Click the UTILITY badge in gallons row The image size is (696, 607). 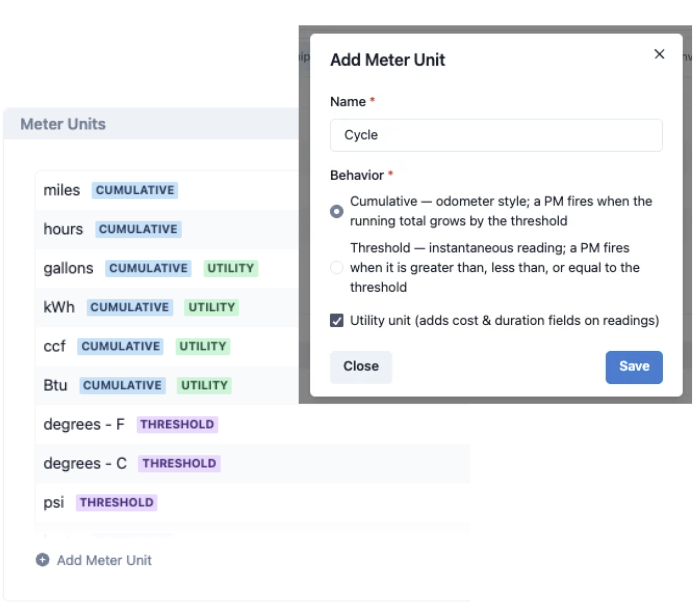(x=231, y=268)
